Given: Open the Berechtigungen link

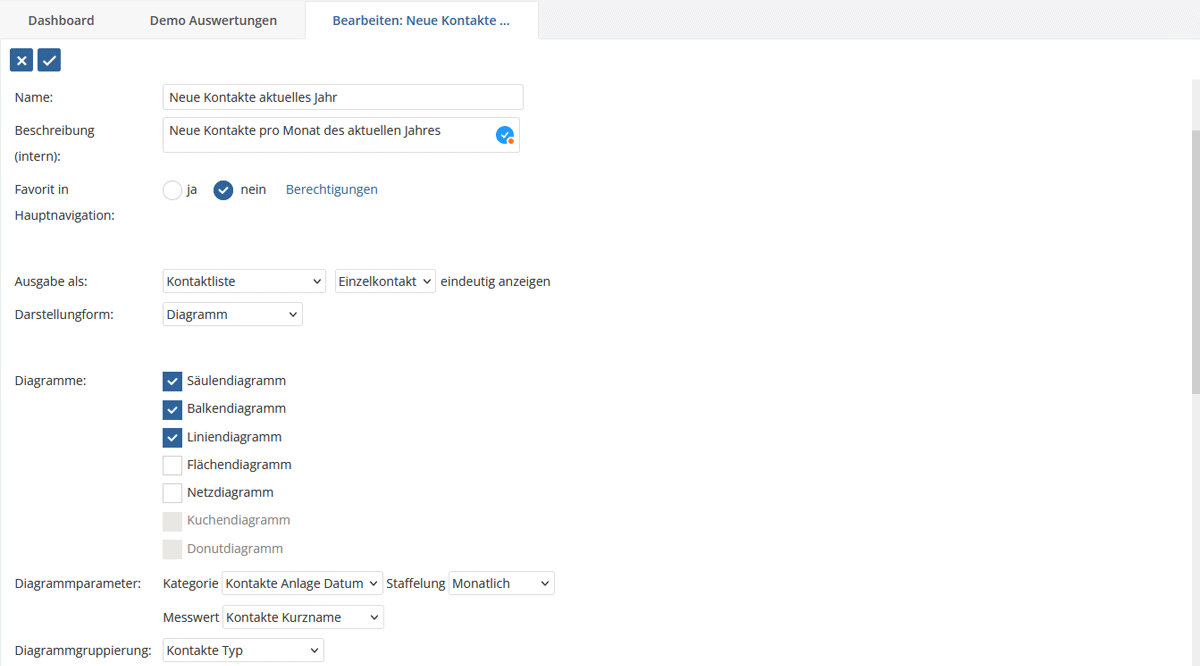Looking at the screenshot, I should 332,190.
